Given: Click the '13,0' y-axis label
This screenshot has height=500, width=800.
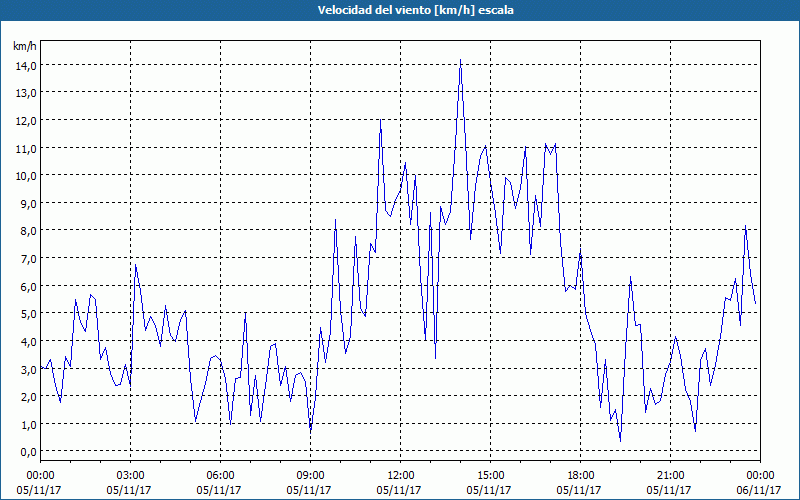Looking at the screenshot, I should tap(27, 93).
